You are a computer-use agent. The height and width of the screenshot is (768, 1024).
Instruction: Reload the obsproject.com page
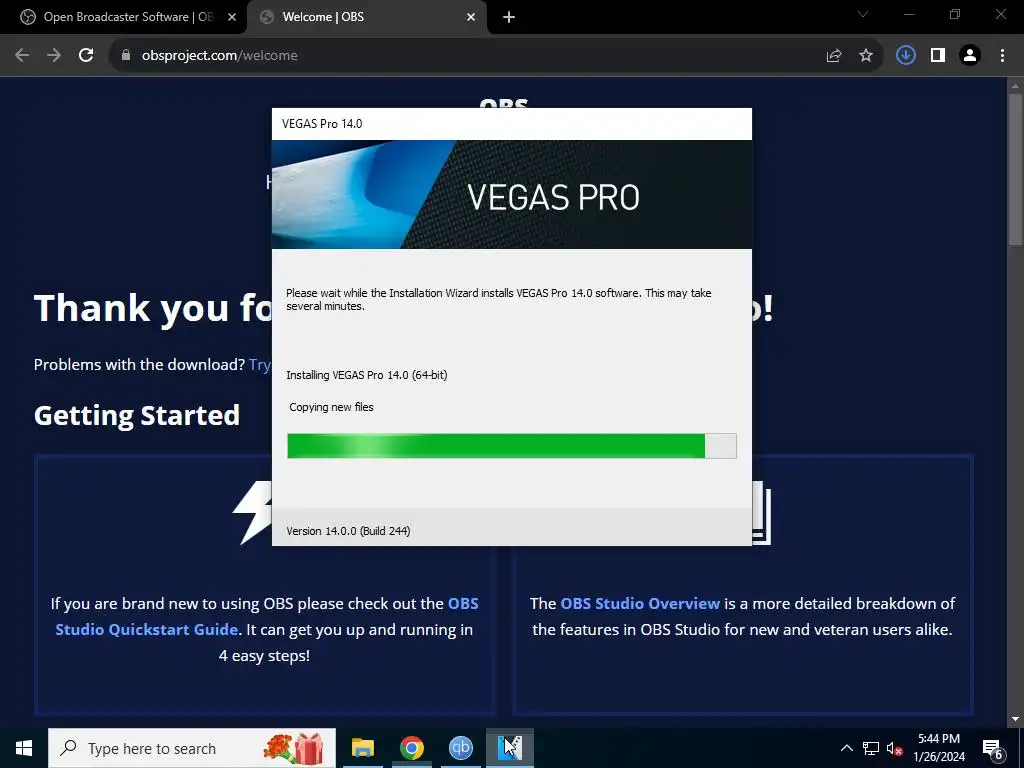point(86,56)
